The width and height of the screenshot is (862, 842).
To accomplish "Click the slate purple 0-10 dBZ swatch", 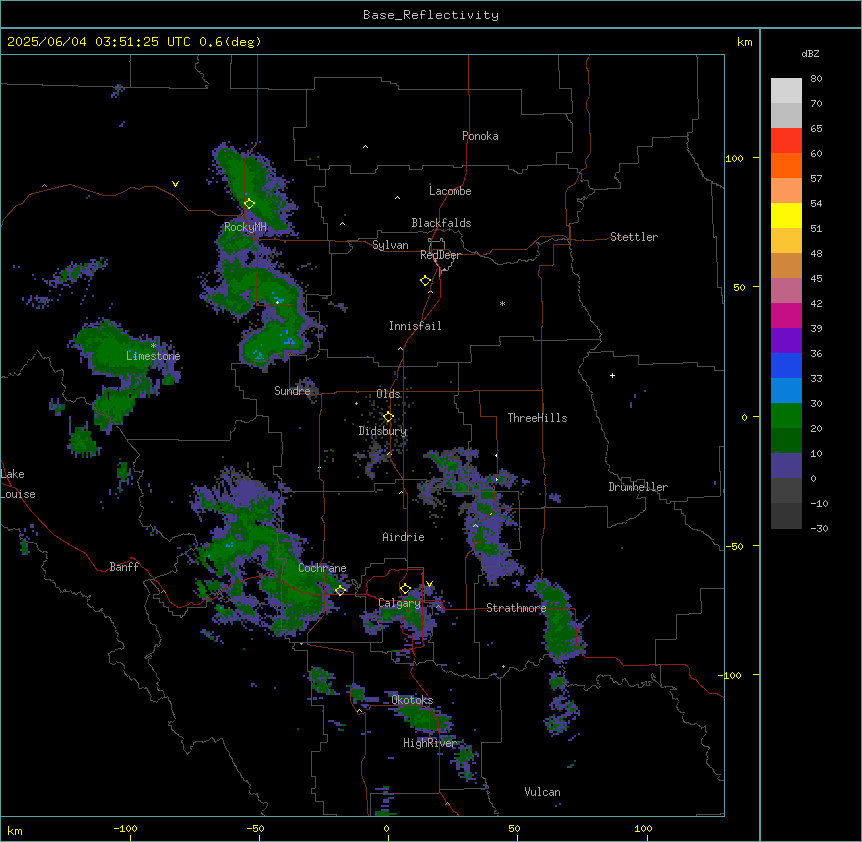I will point(786,466).
